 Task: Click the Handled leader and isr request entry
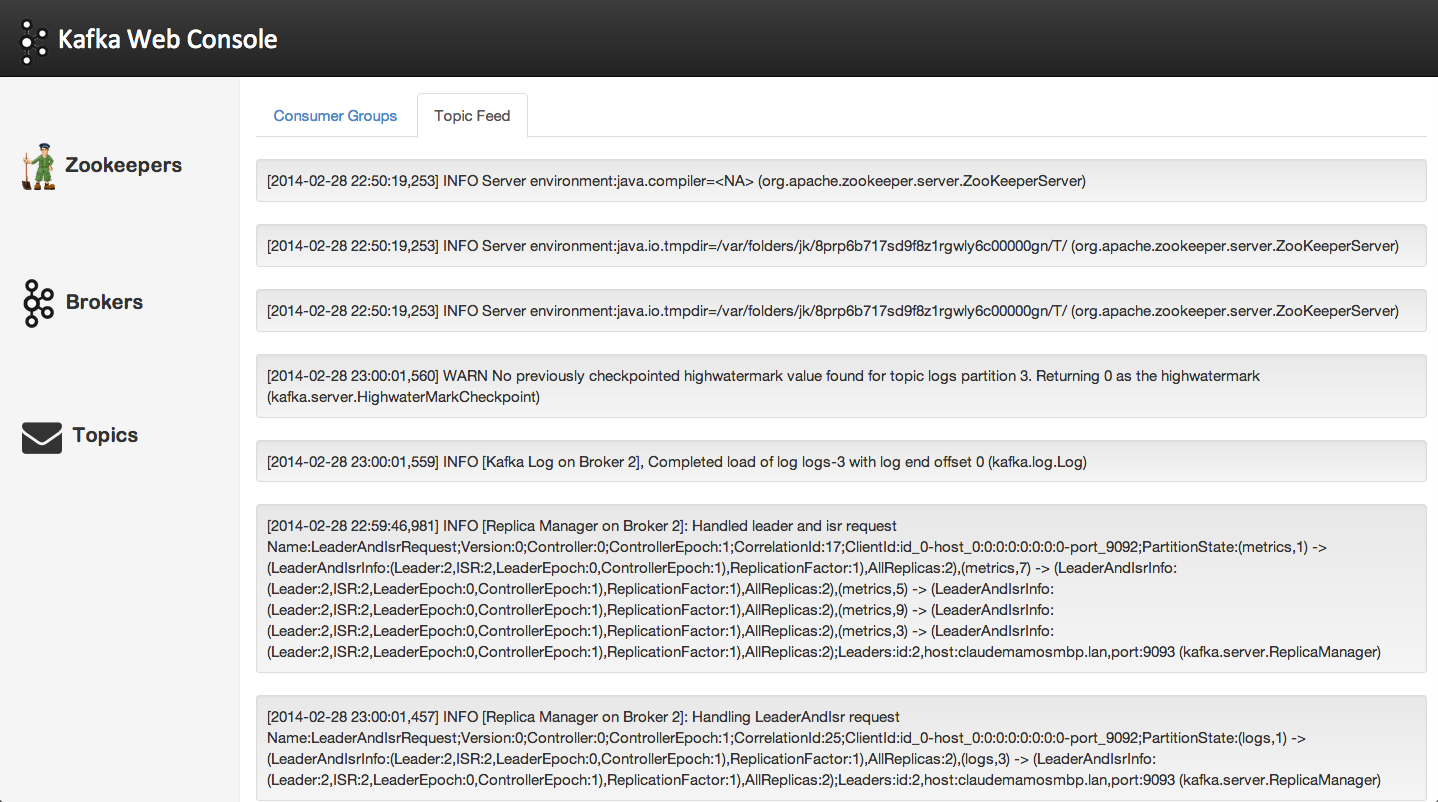841,588
